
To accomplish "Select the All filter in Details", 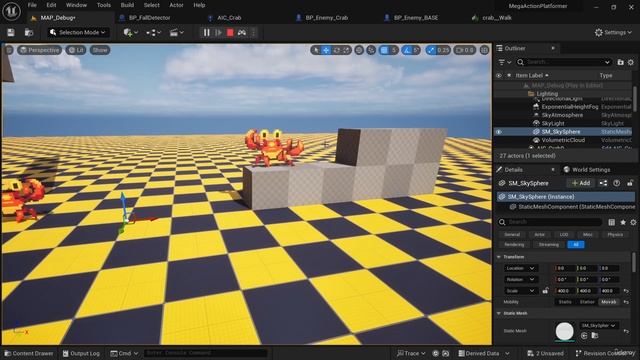I will (576, 244).
